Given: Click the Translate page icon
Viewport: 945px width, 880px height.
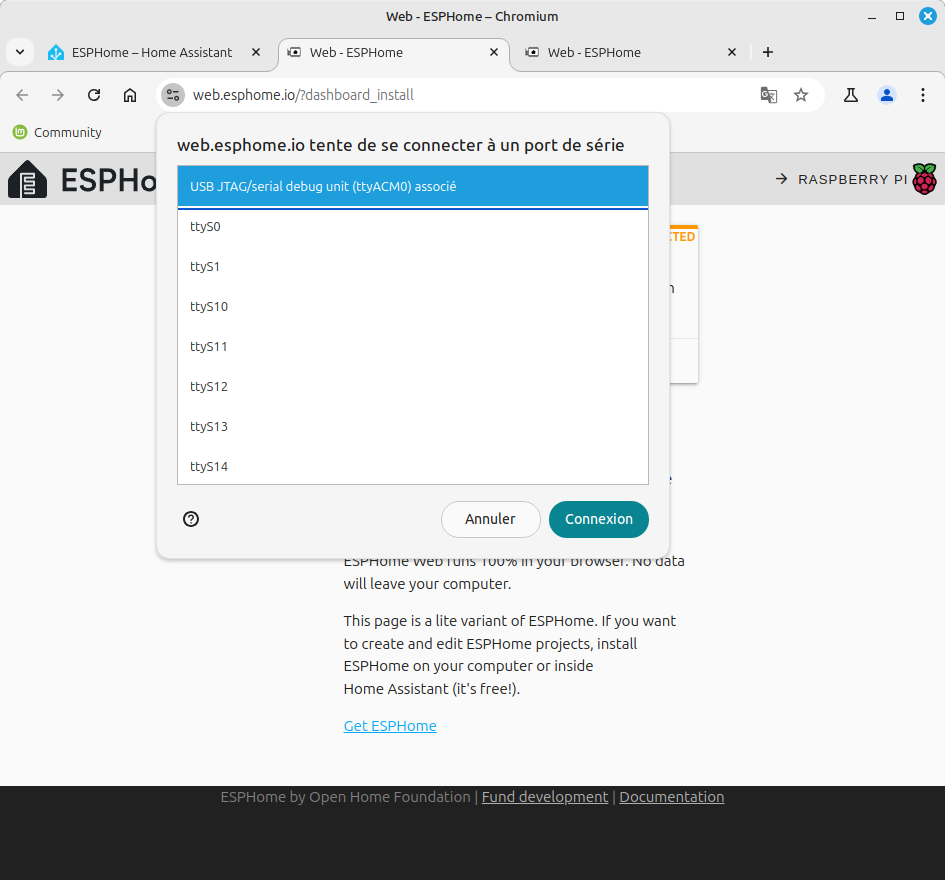Looking at the screenshot, I should (768, 95).
